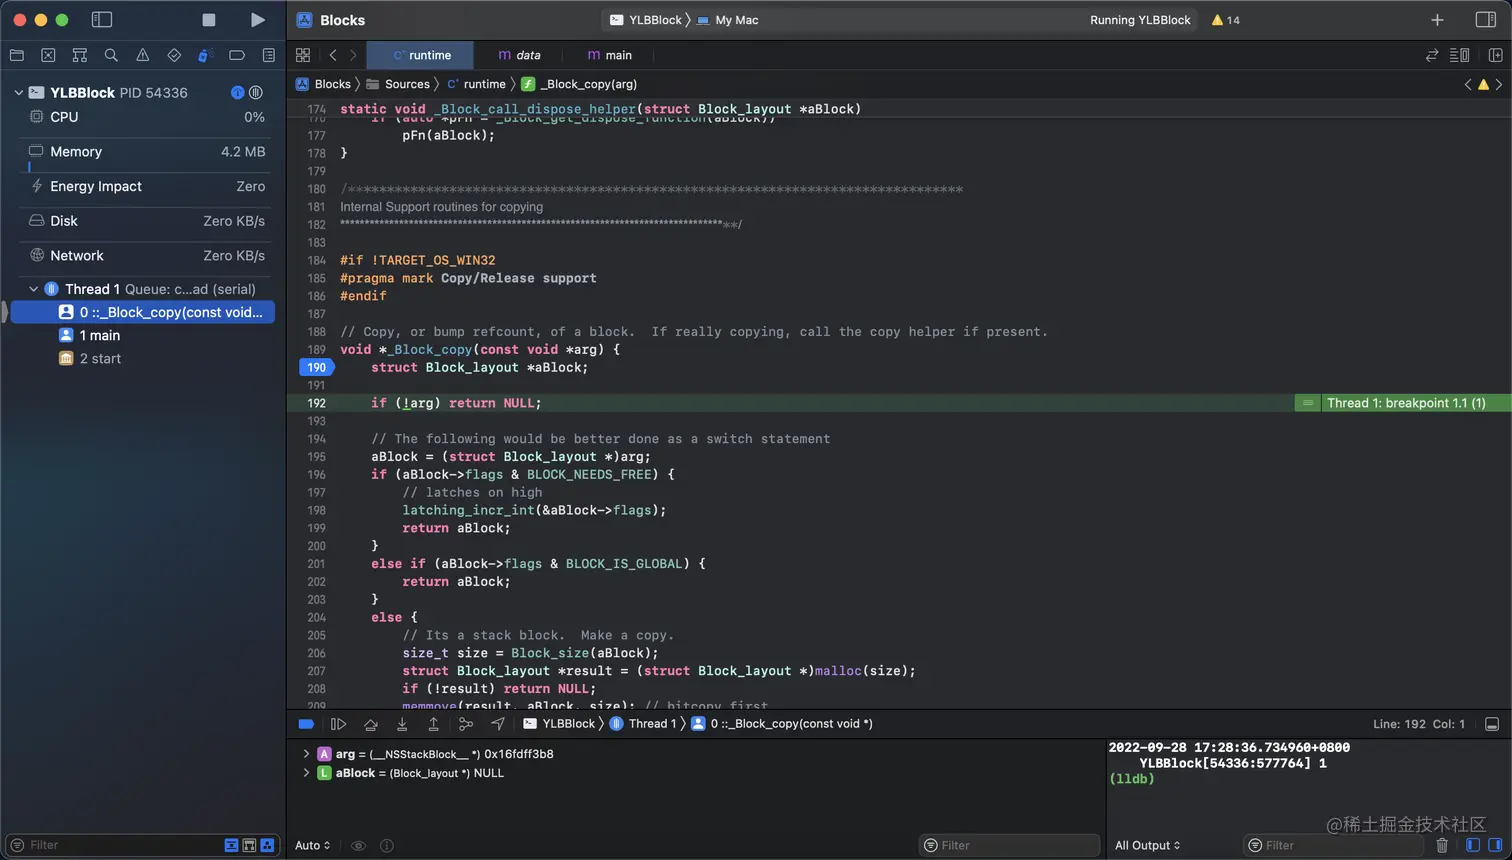The width and height of the screenshot is (1512, 860).
Task: Select the CPU gauge row
Action: (x=146, y=117)
